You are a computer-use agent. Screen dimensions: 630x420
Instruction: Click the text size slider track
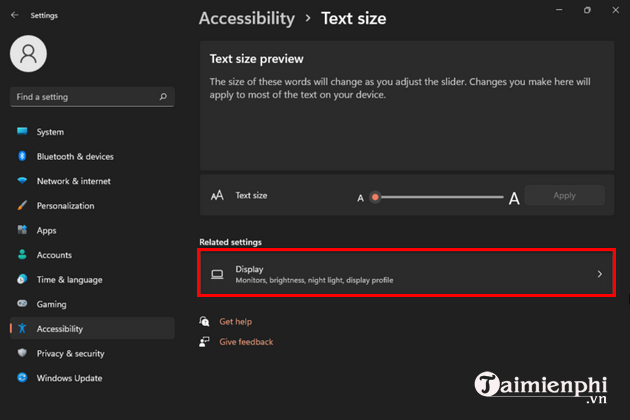point(439,197)
